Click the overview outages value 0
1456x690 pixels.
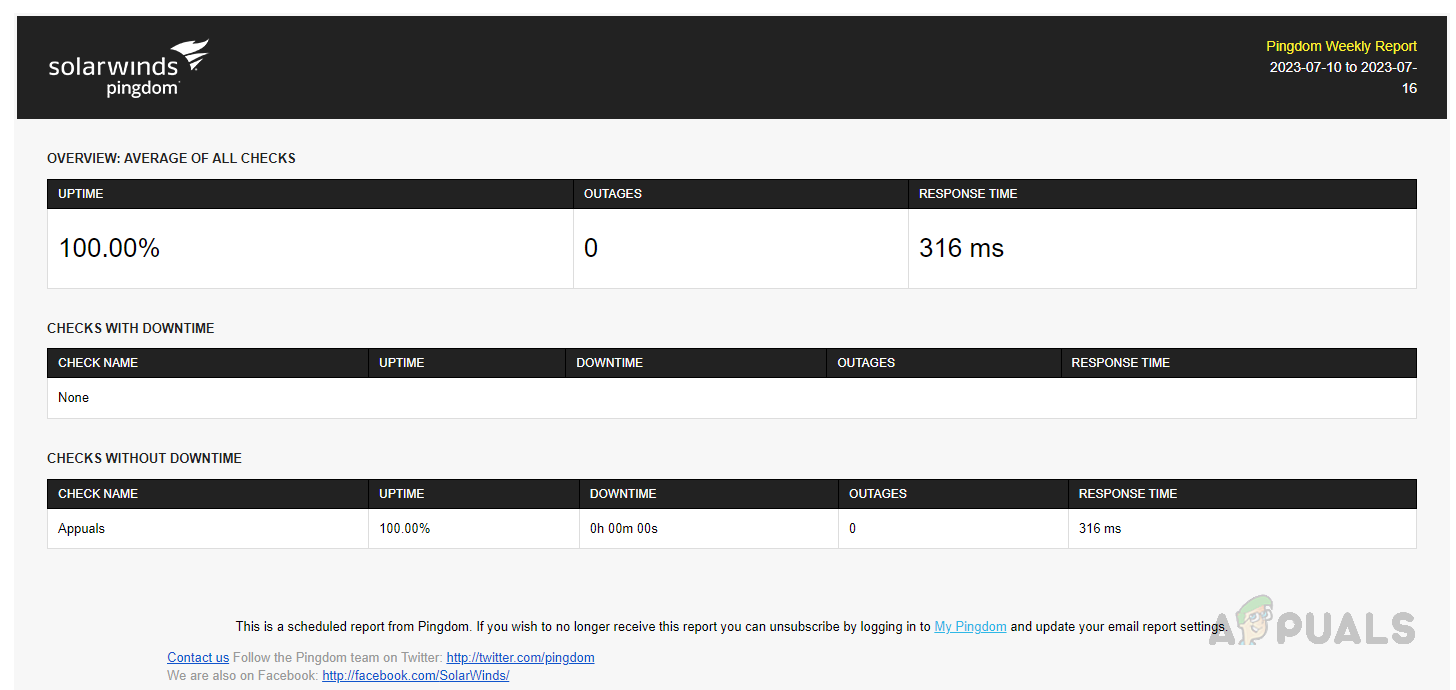[x=591, y=248]
